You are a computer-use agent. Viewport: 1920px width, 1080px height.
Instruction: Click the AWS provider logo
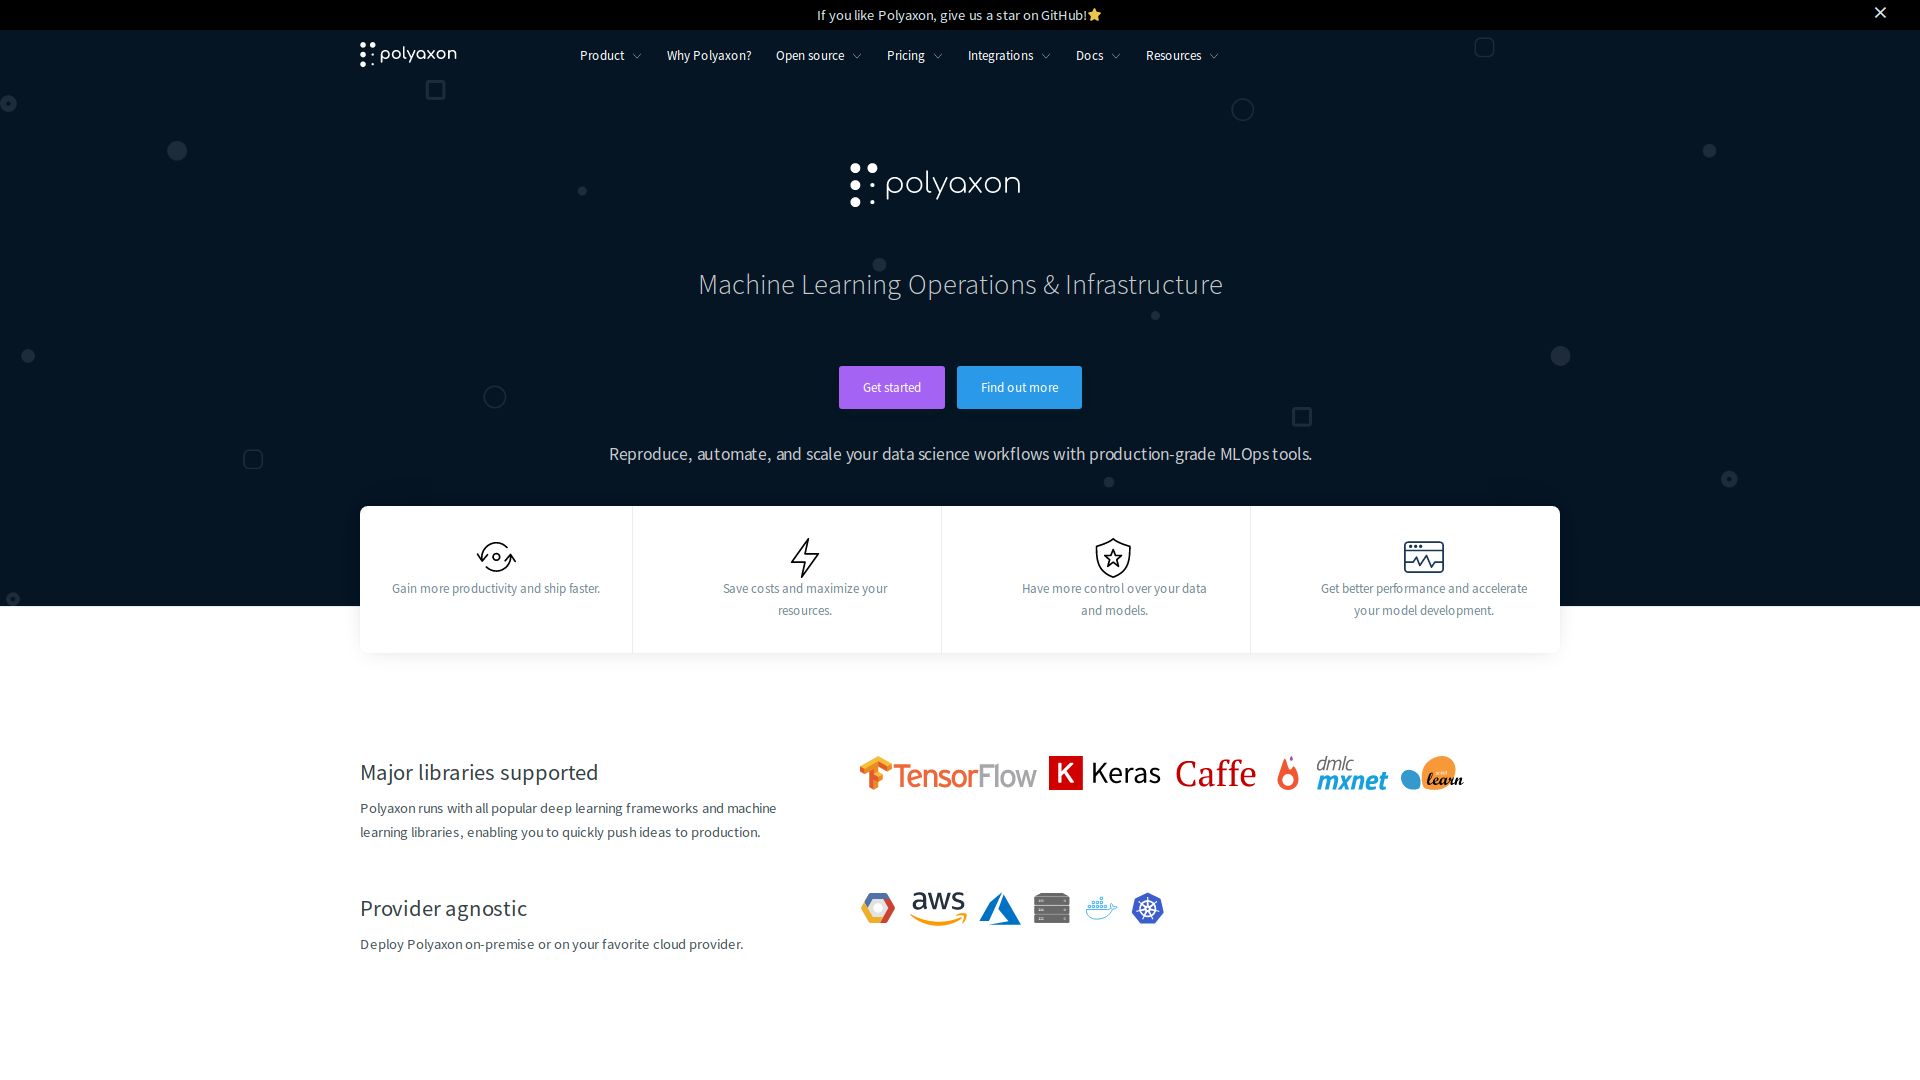coord(937,908)
